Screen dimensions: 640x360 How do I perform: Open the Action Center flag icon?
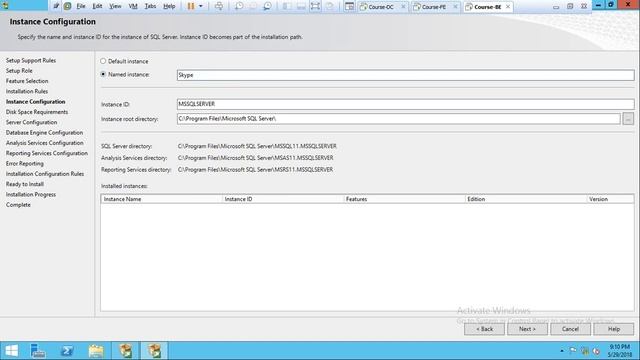pyautogui.click(x=573, y=351)
